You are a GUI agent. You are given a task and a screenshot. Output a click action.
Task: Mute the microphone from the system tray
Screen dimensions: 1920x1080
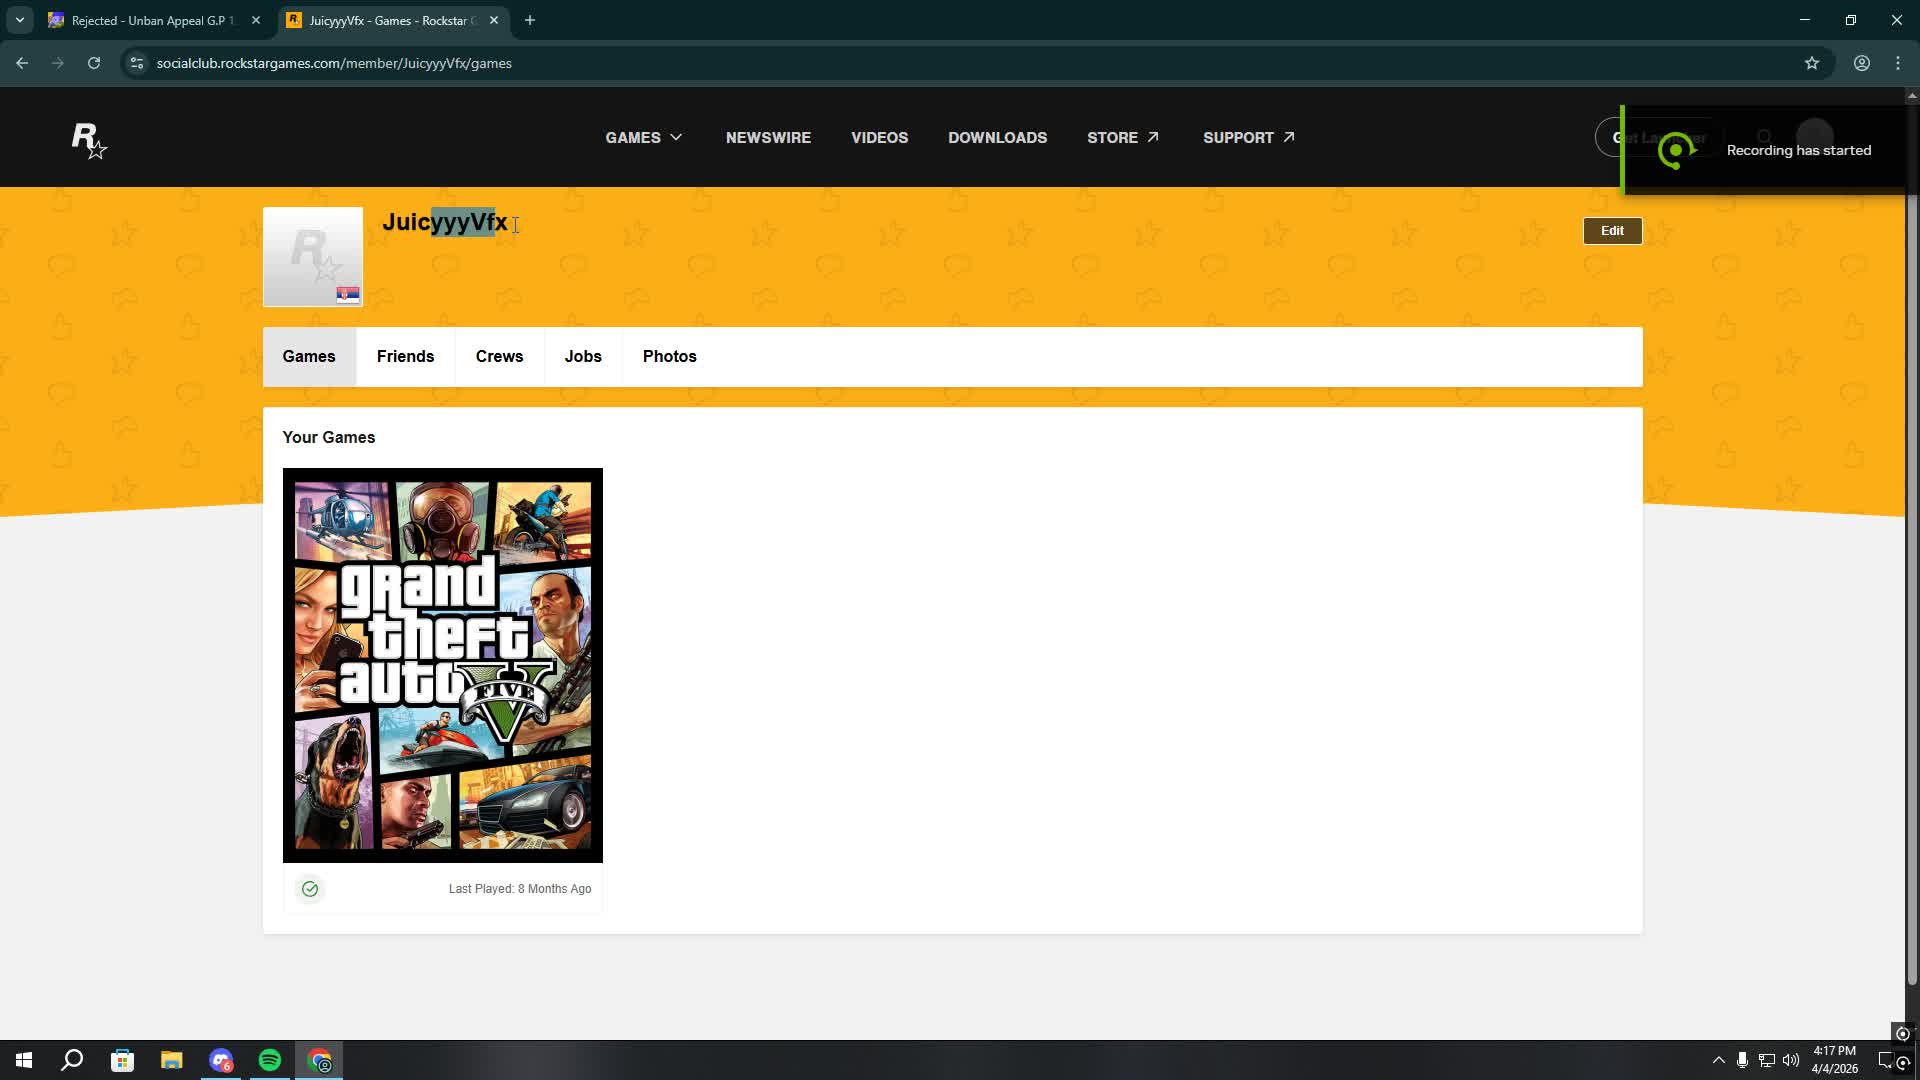pos(1742,1060)
